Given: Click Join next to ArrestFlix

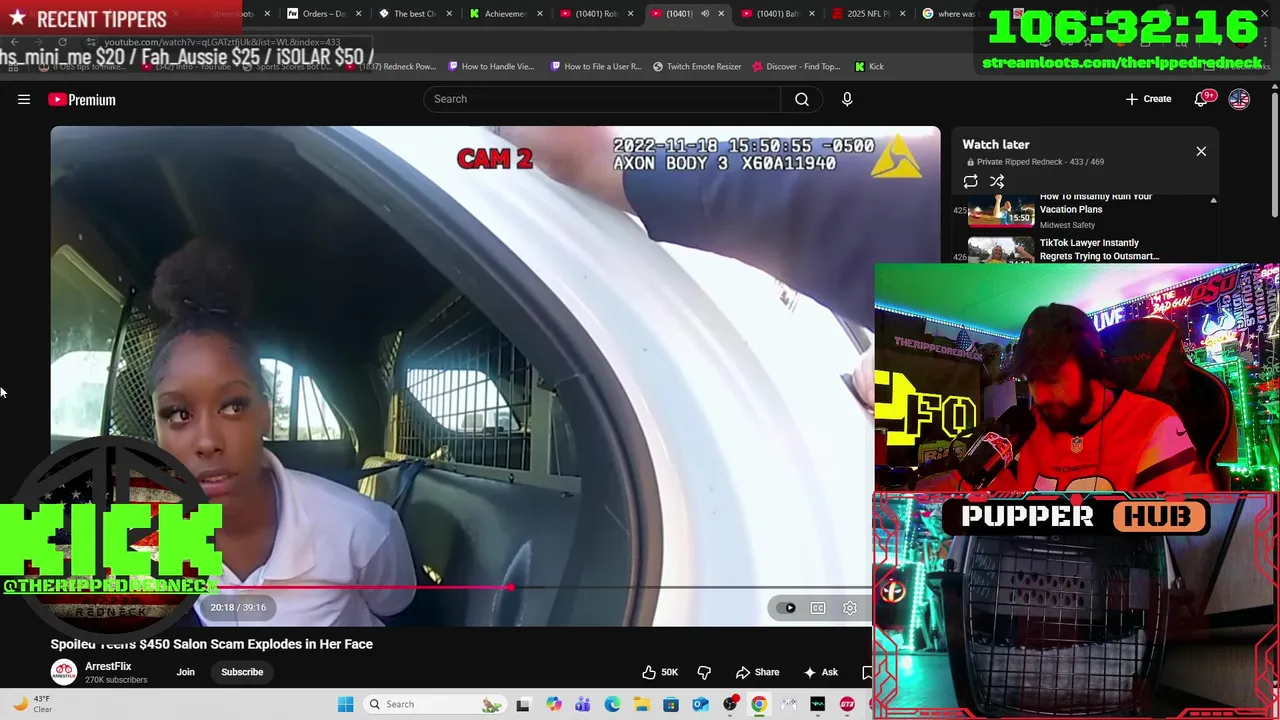Looking at the screenshot, I should pos(186,672).
